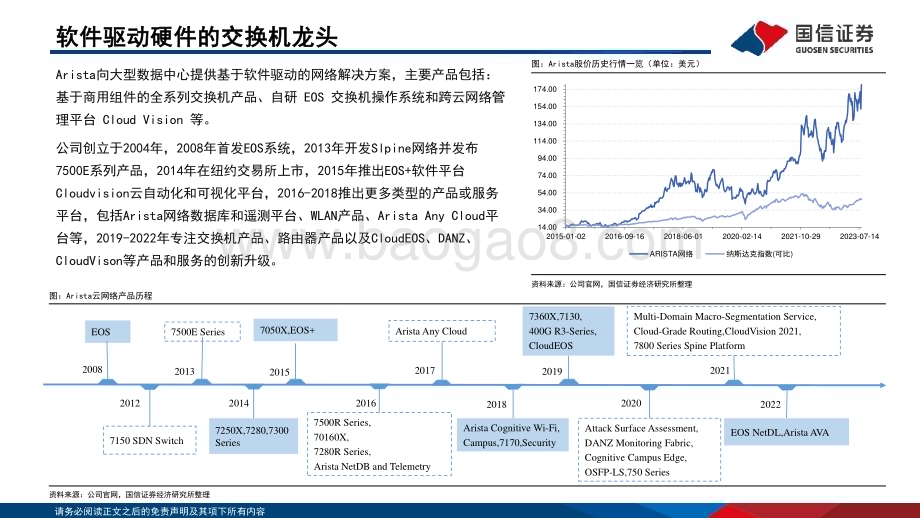The image size is (920, 518).
Task: Click the chart title 图: Arista股价历史行情一览
Action: click(615, 63)
